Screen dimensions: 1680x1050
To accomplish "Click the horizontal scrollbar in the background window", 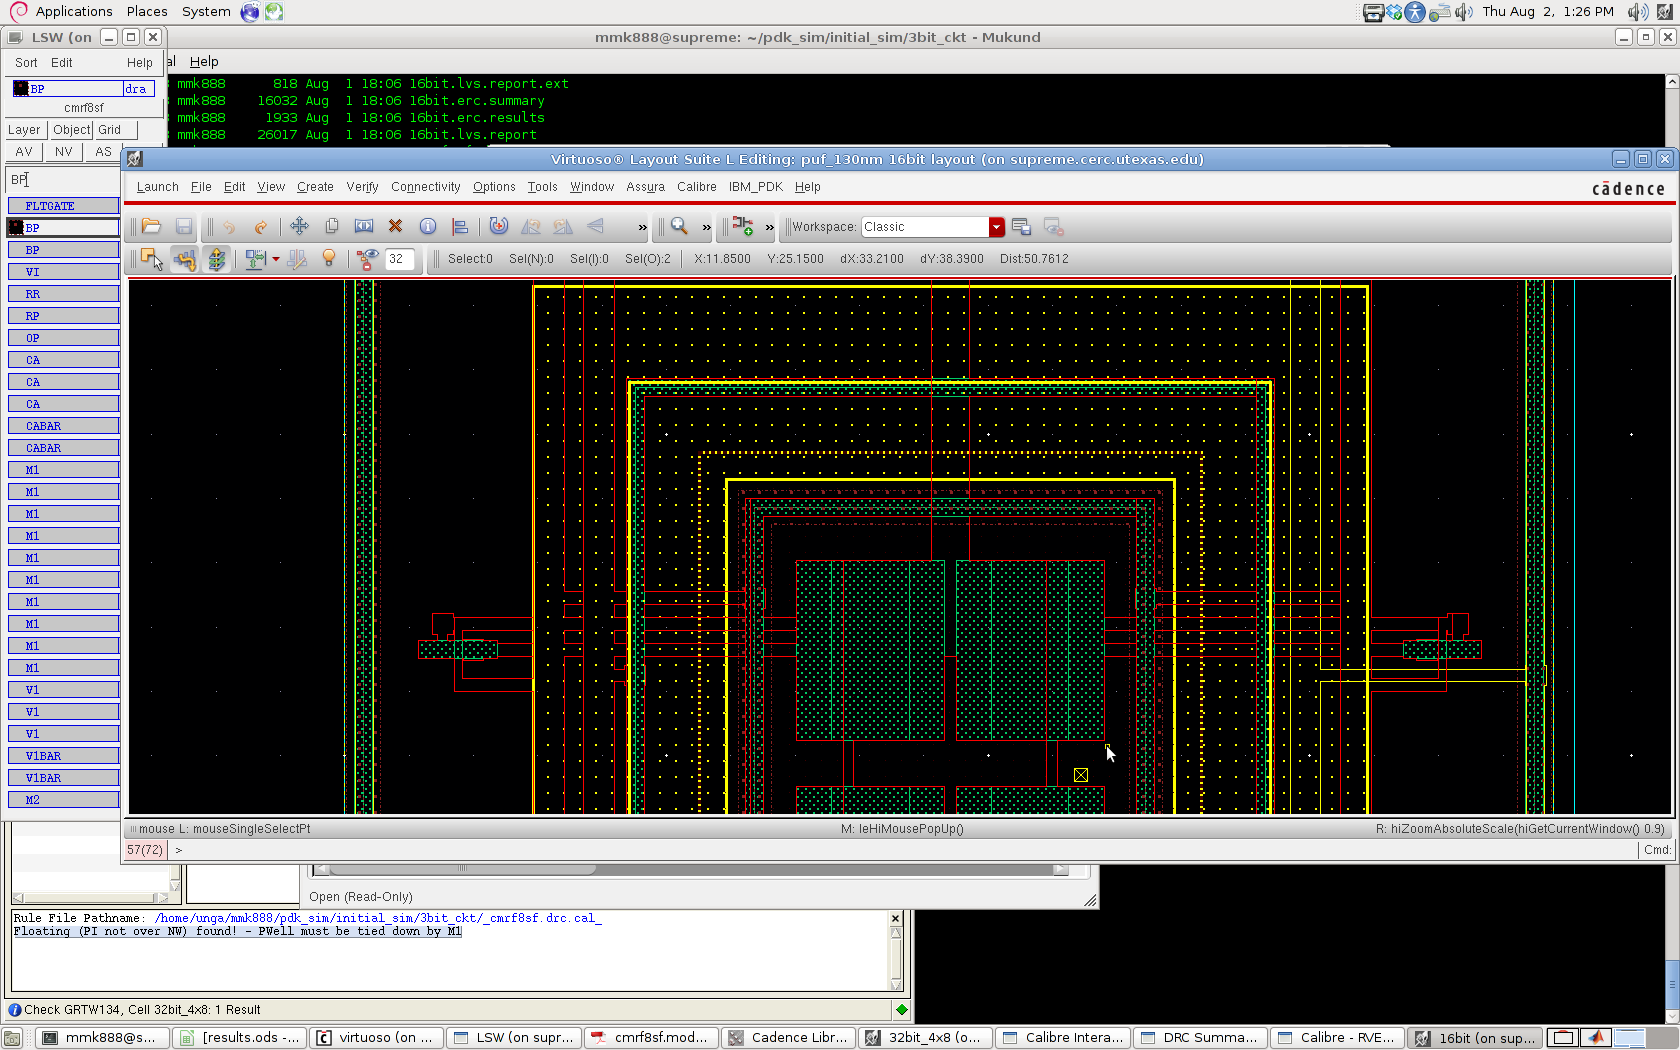I will (x=690, y=869).
